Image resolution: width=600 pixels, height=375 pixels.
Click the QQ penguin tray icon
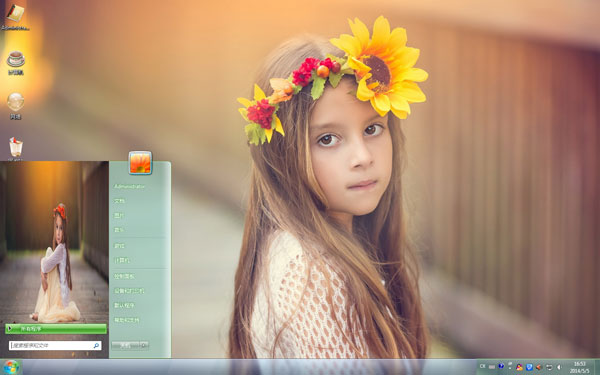click(519, 367)
